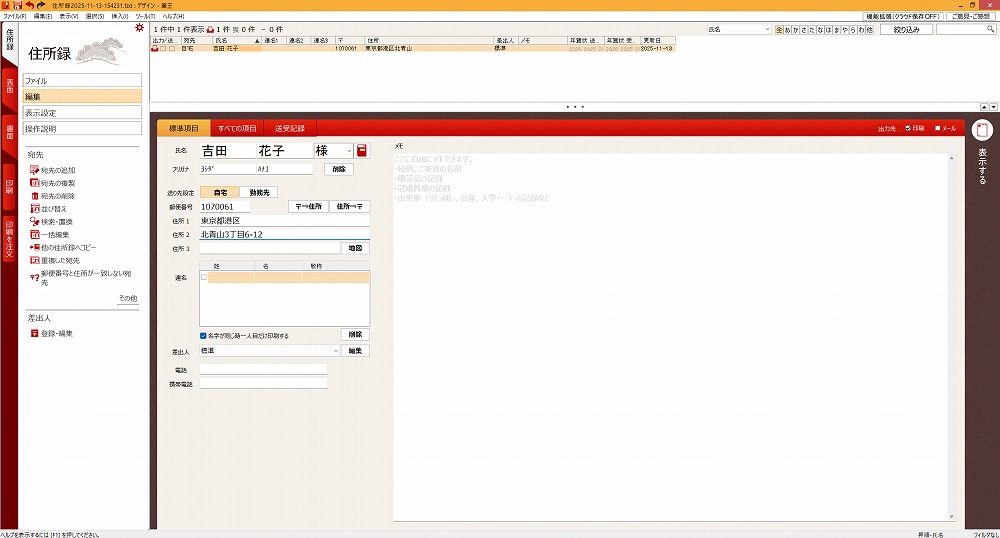Click the 絞り込み filter button

coord(906,30)
